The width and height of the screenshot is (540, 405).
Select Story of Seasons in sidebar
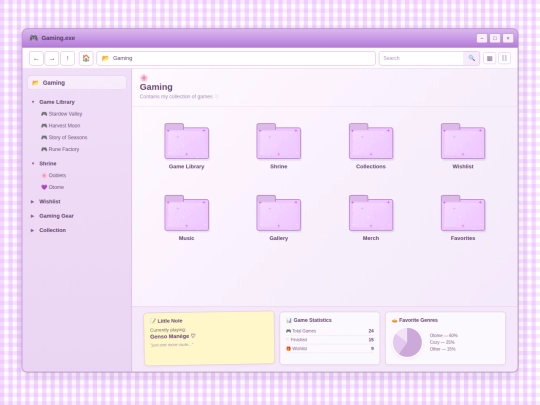click(x=68, y=137)
